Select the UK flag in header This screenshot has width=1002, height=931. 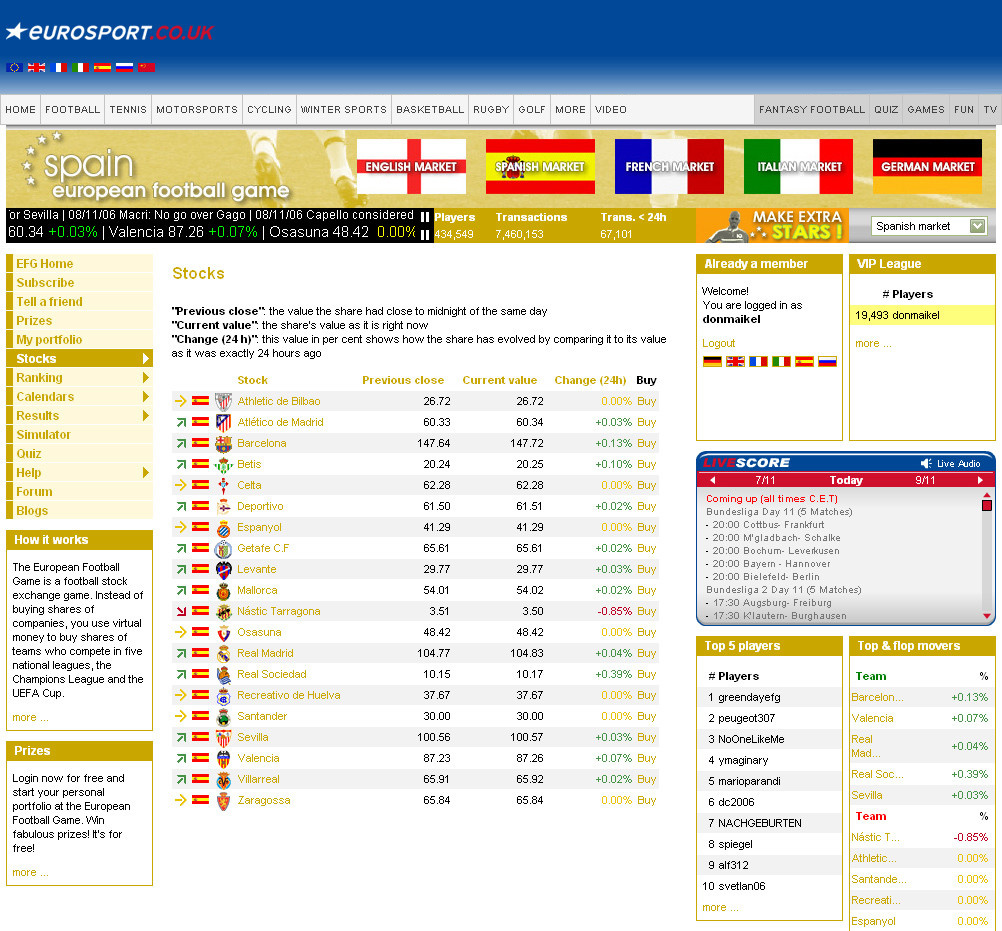click(x=36, y=67)
